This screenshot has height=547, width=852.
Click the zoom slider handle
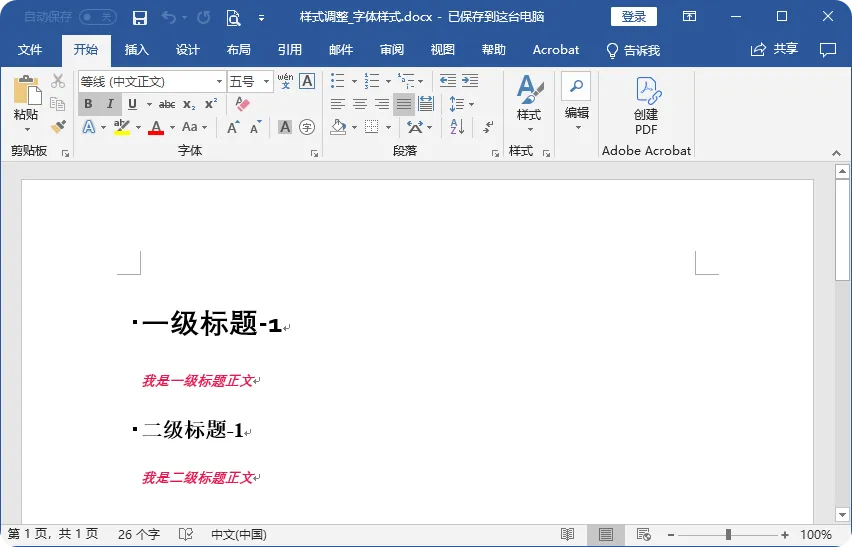point(728,535)
